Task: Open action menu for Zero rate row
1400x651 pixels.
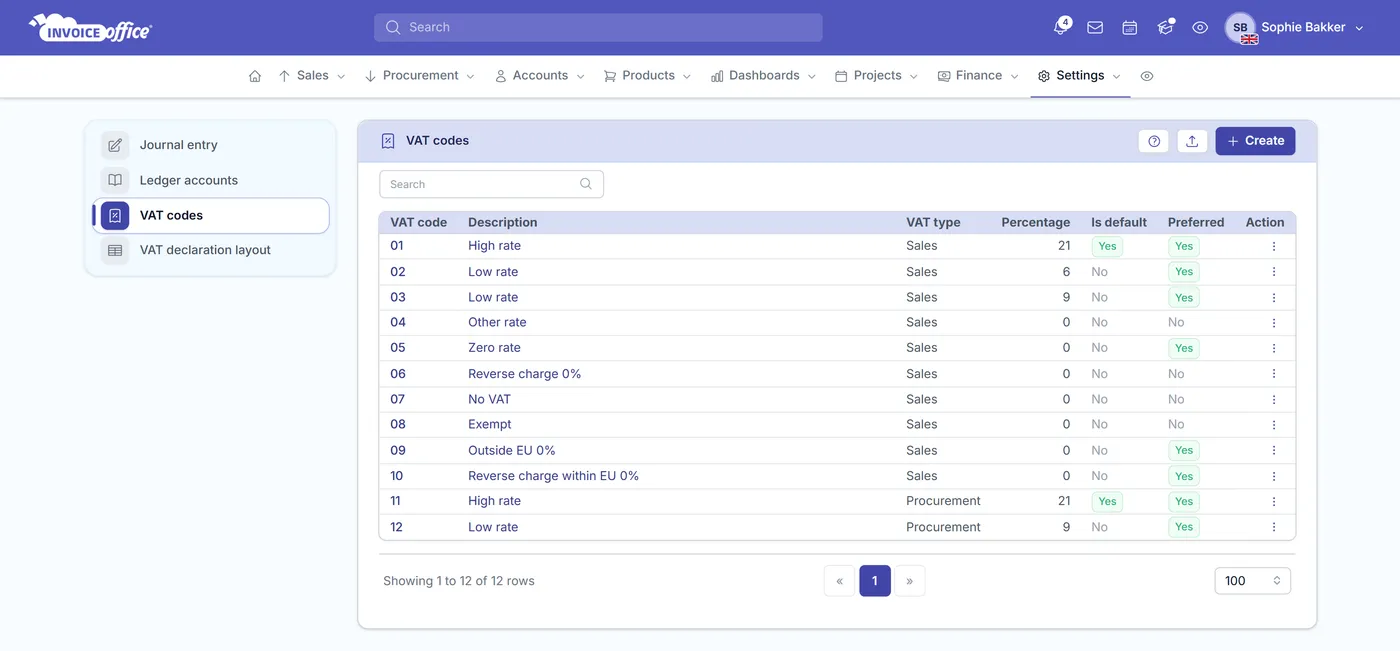Action: pos(1274,348)
